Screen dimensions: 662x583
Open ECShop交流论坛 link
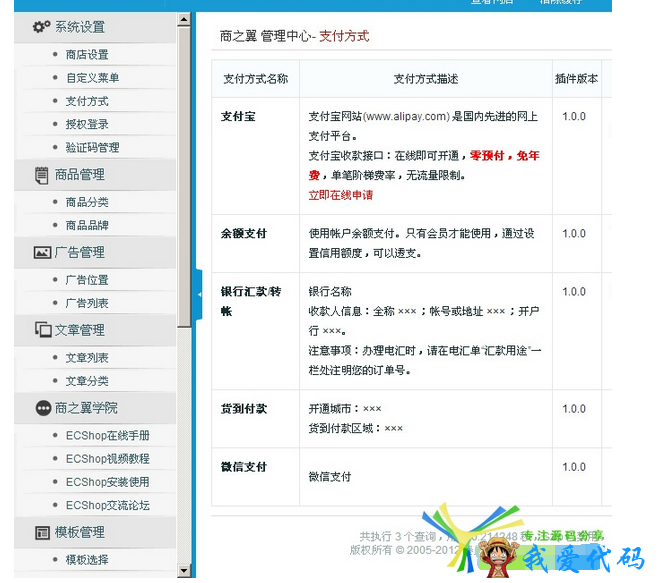click(x=108, y=505)
